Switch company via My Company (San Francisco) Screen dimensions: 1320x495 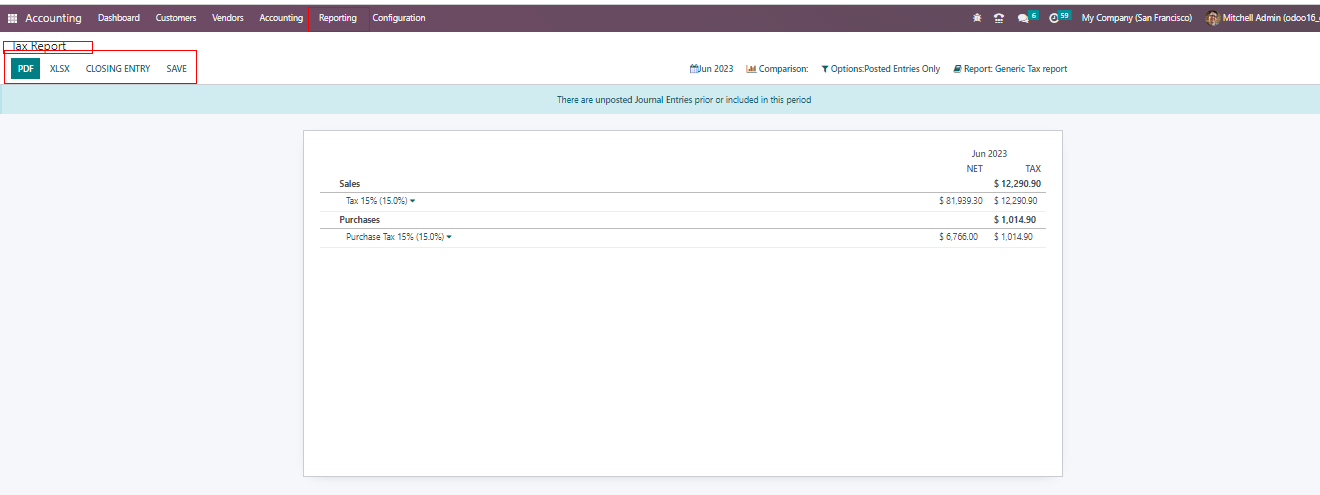(1137, 18)
